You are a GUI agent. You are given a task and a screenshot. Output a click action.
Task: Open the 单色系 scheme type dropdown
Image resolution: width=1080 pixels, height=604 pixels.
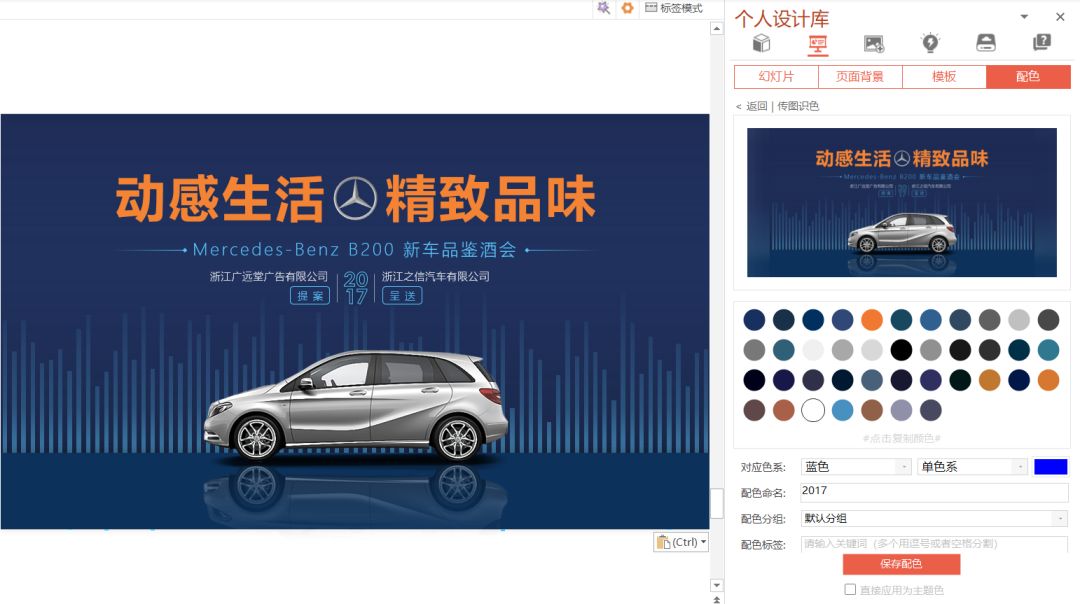(972, 467)
